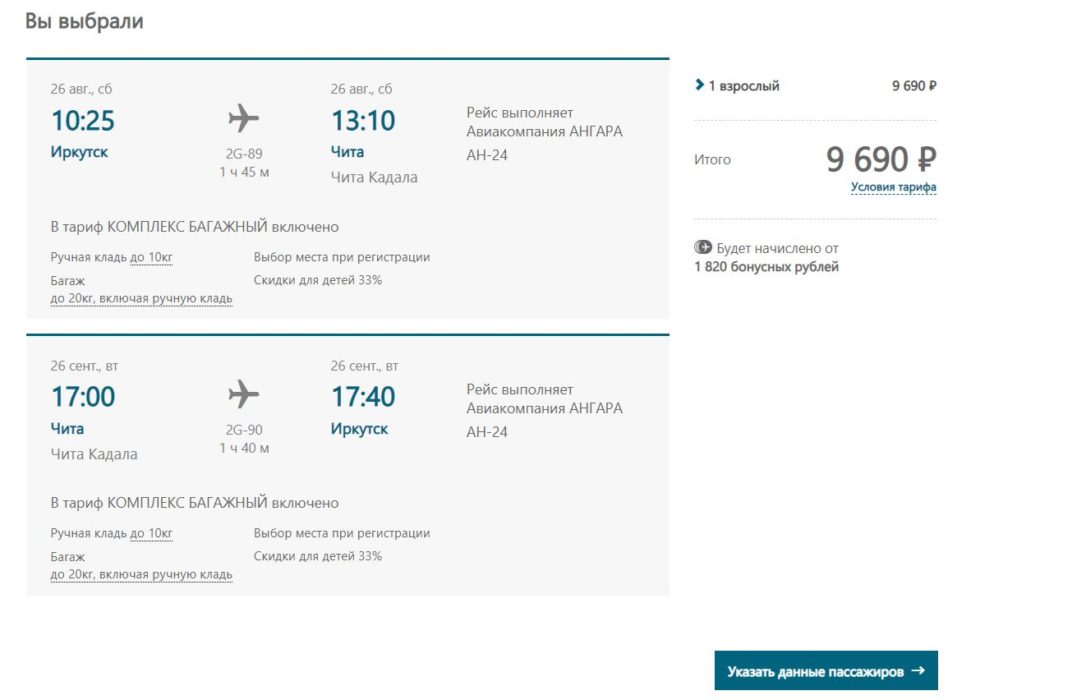Click the 13:10 arrival time
This screenshot has height=700, width=1086.
point(363,121)
